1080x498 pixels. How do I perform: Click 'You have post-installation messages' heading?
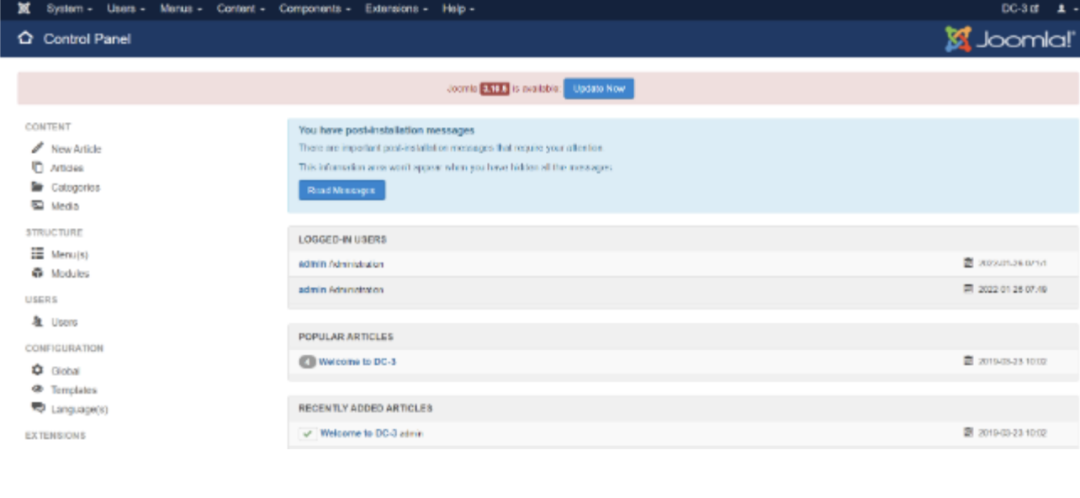coord(386,129)
